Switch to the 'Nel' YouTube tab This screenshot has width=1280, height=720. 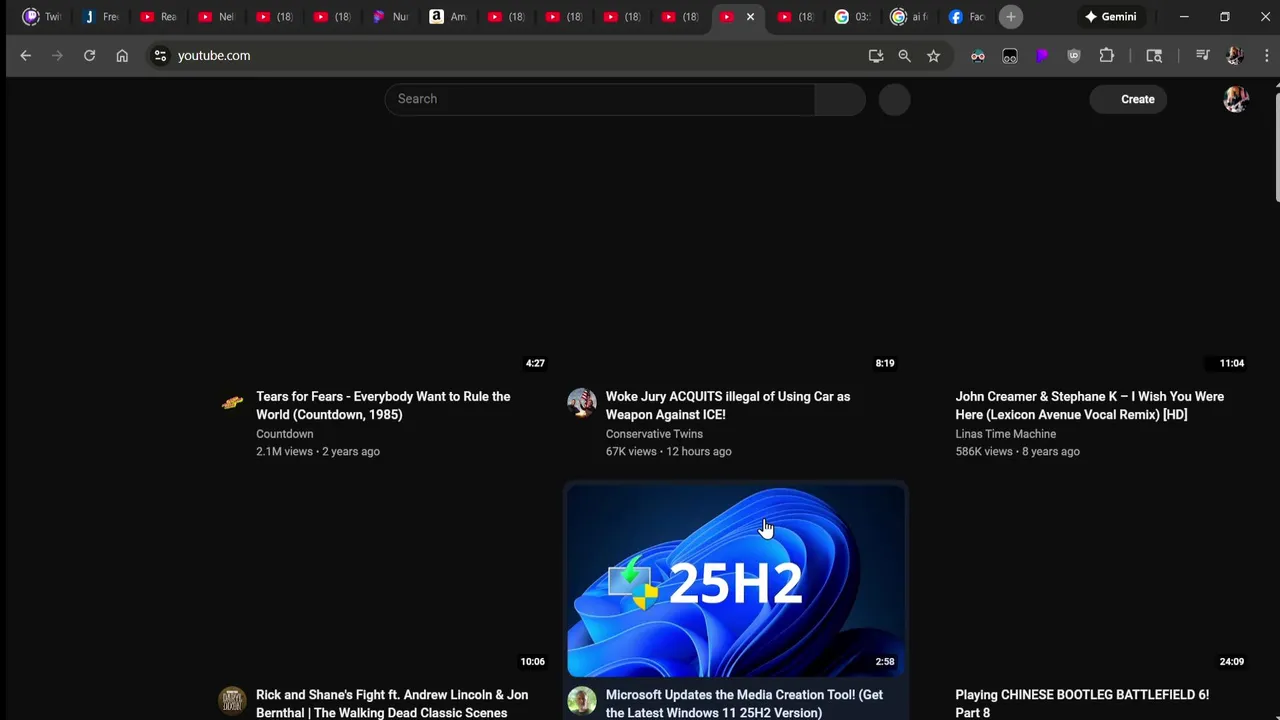tap(216, 17)
